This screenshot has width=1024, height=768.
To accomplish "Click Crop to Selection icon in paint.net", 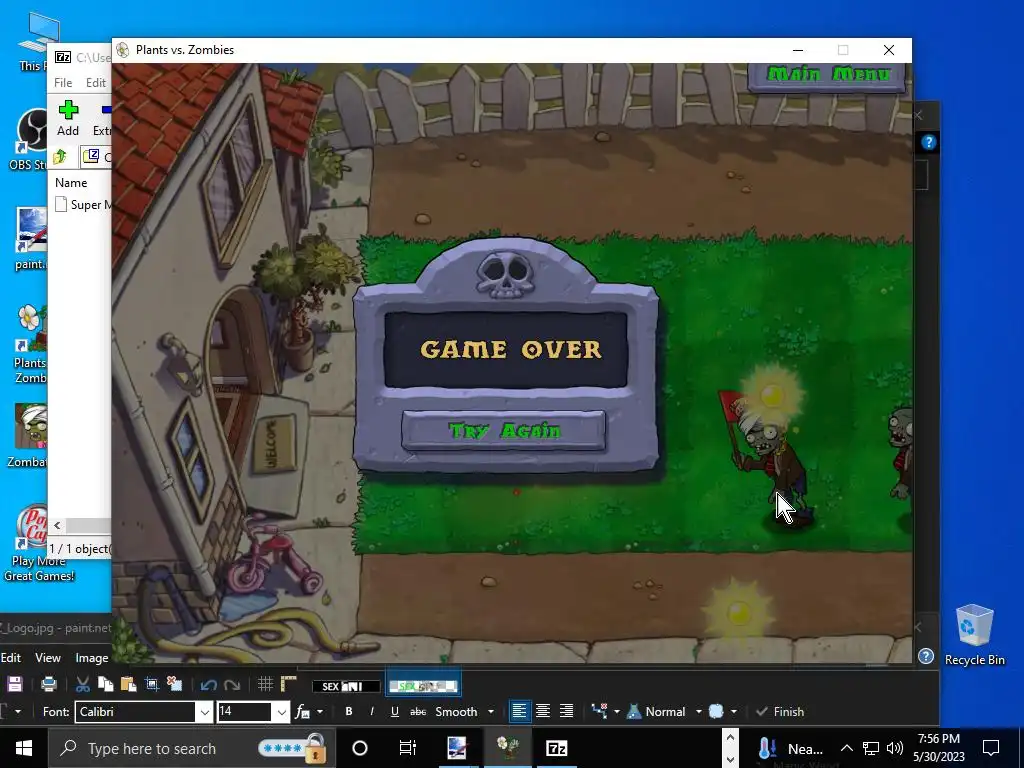I will click(152, 684).
